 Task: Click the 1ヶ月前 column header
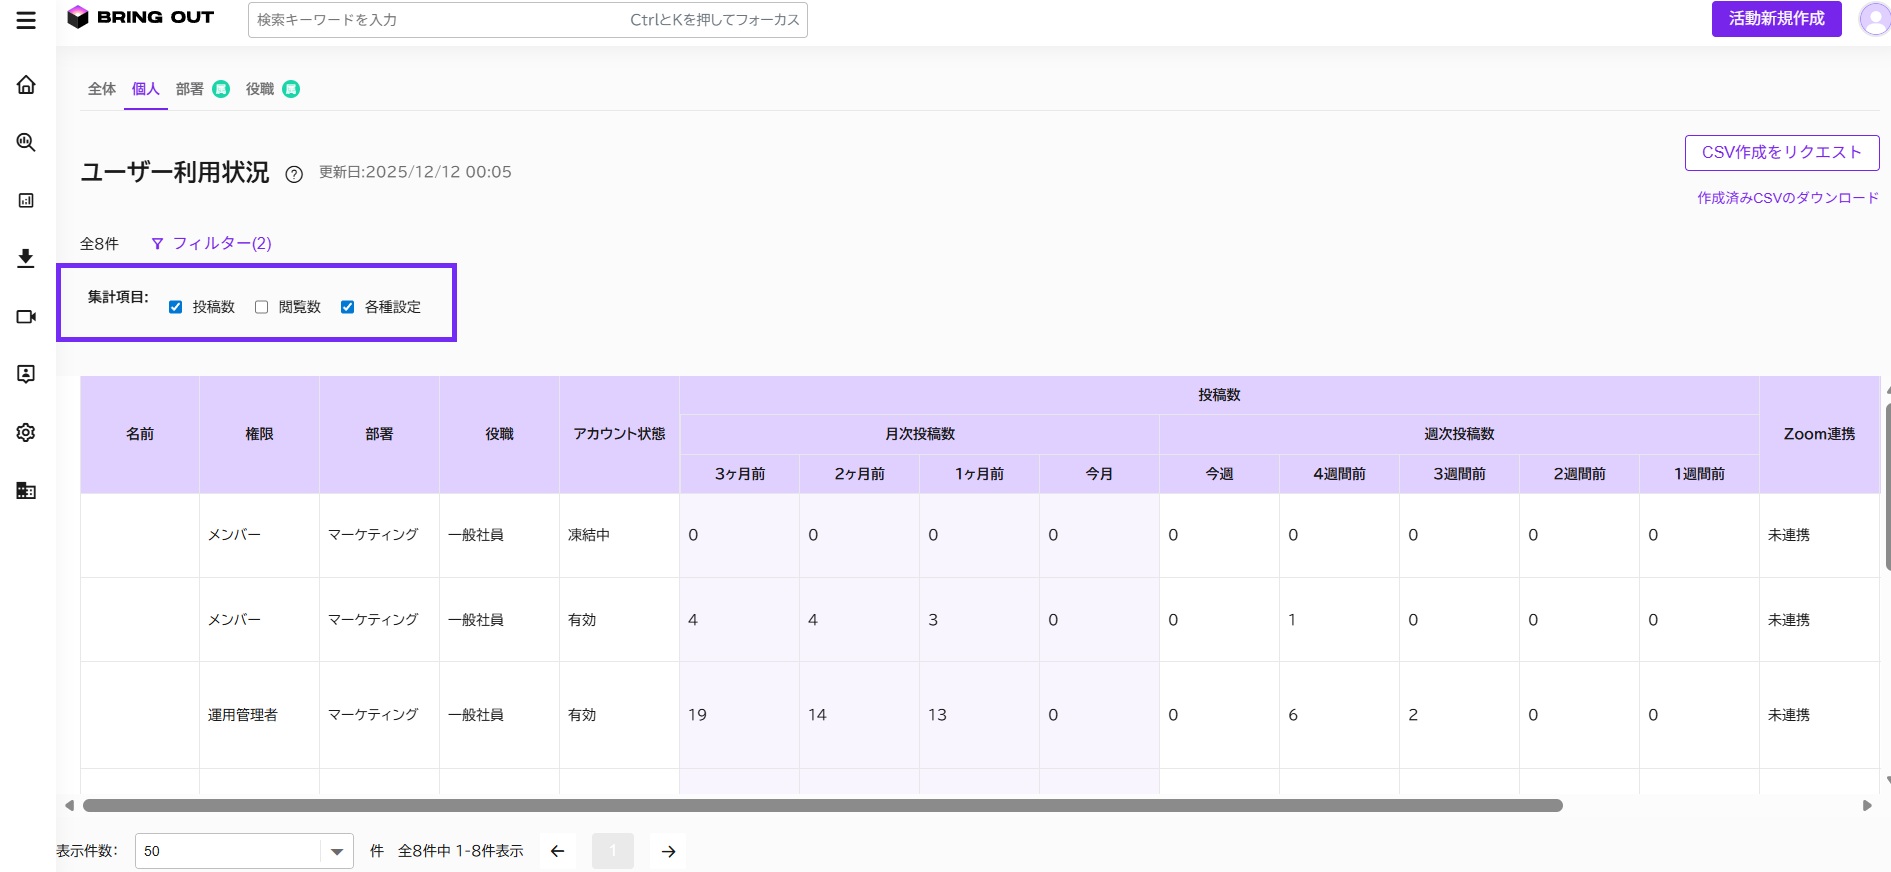coord(980,474)
